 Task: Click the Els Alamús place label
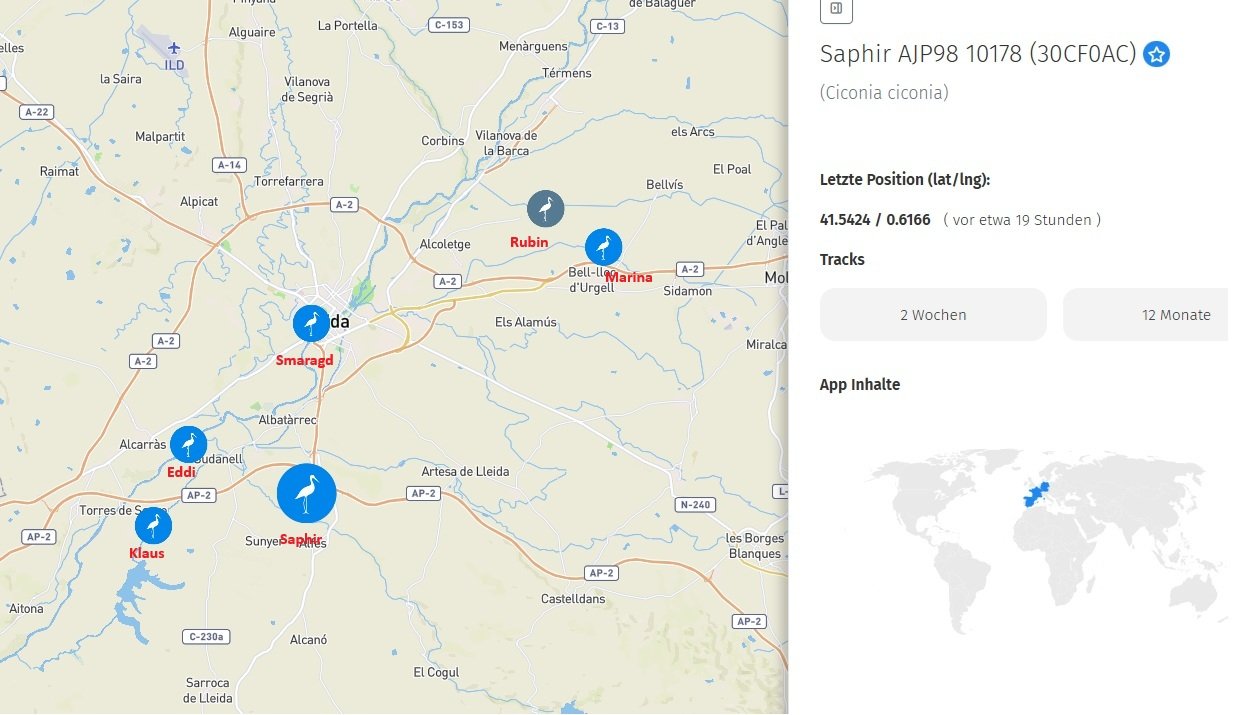tap(526, 322)
